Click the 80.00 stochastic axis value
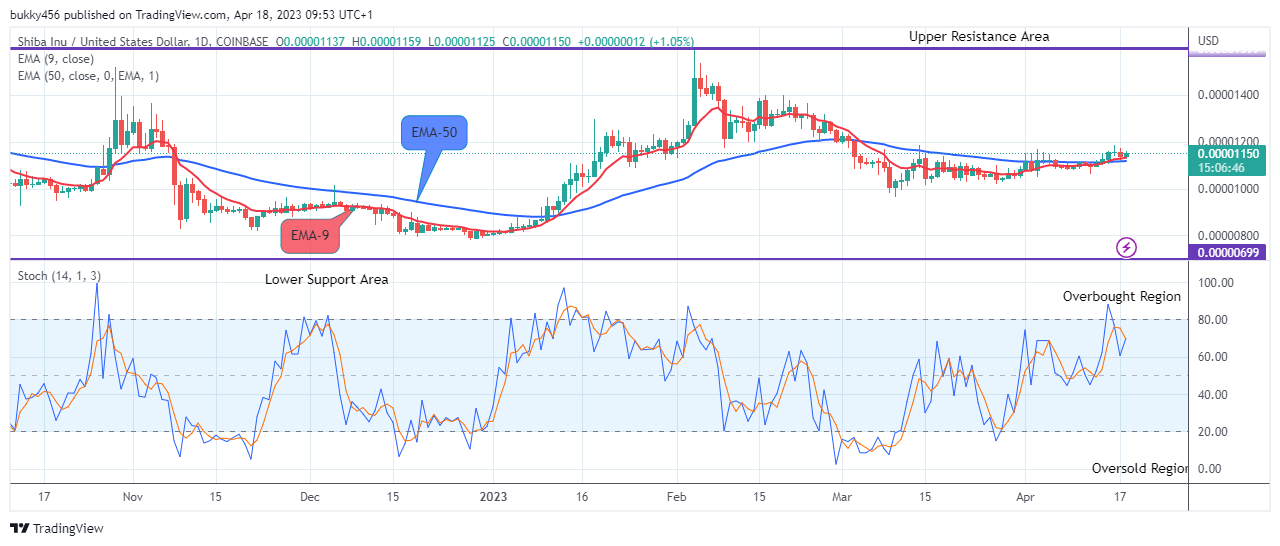Image resolution: width=1280 pixels, height=546 pixels. 1212,320
